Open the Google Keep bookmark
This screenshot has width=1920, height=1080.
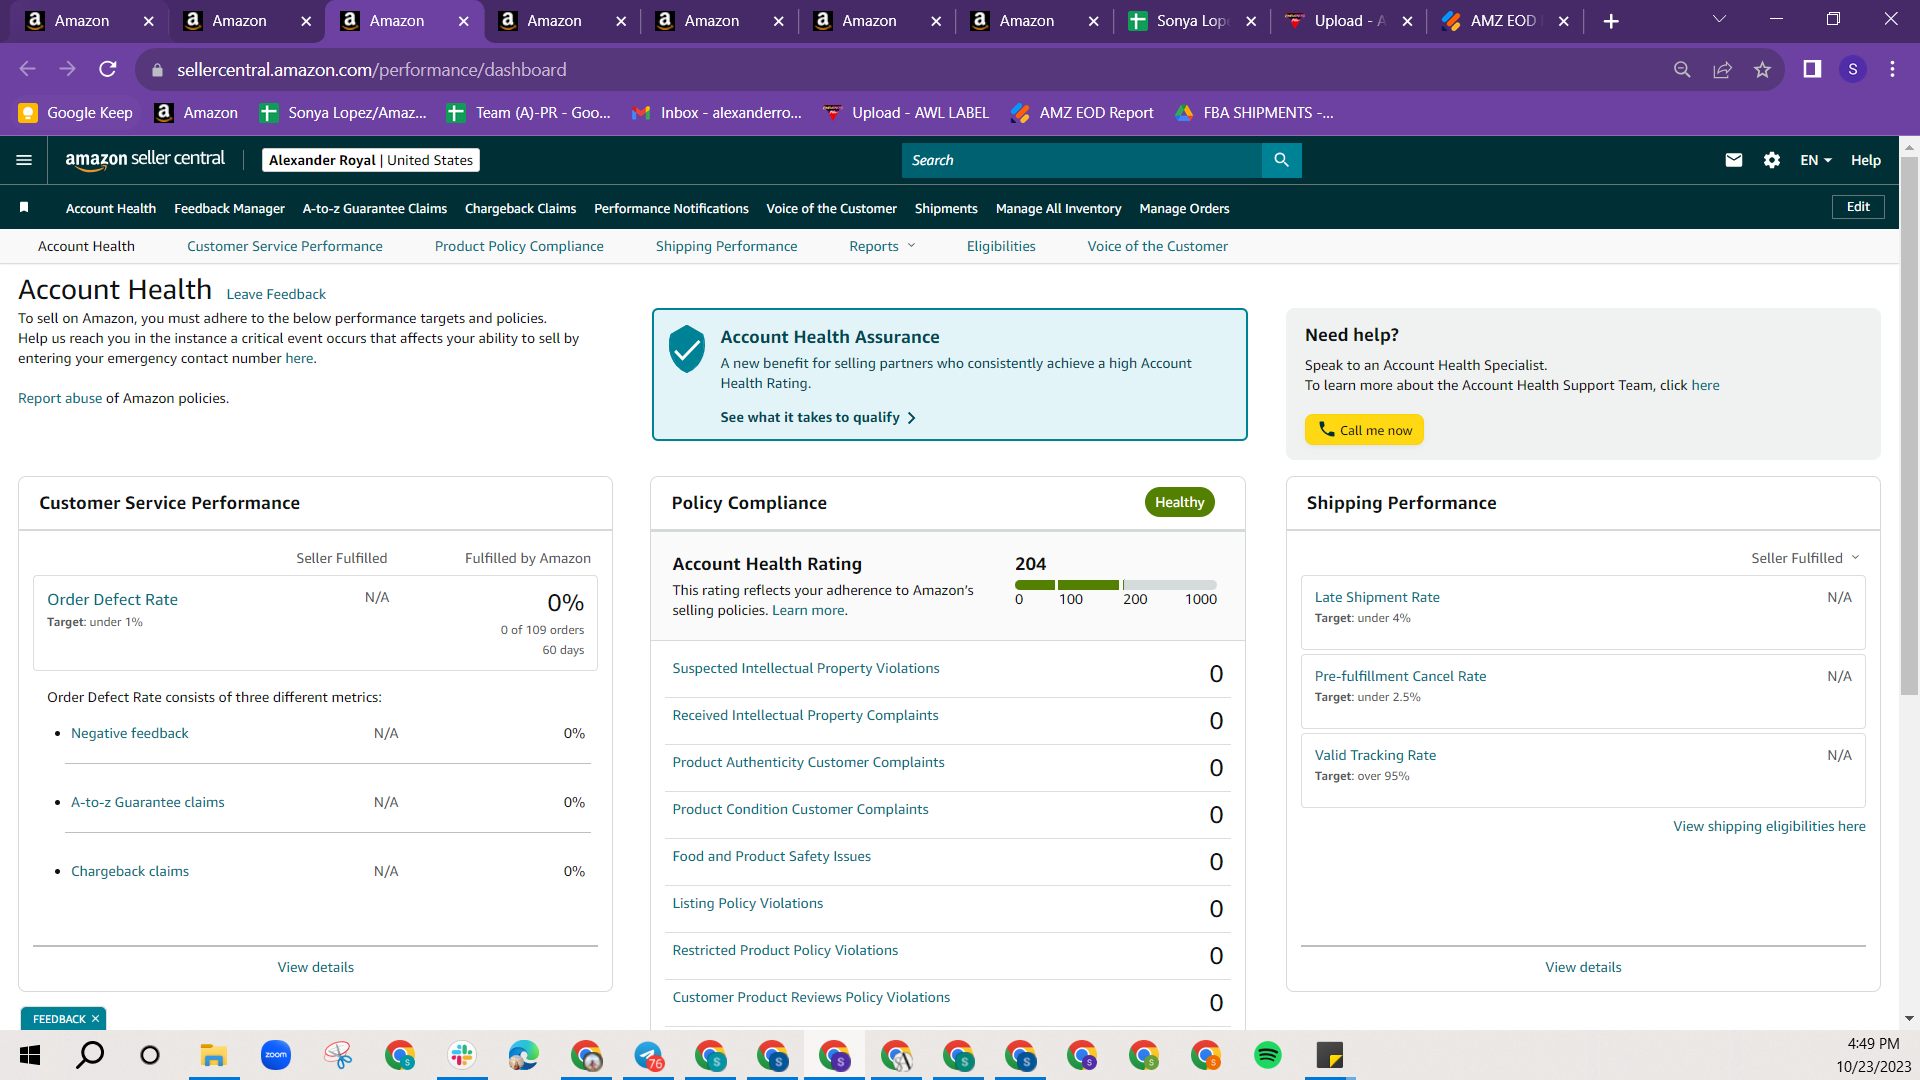pos(76,113)
